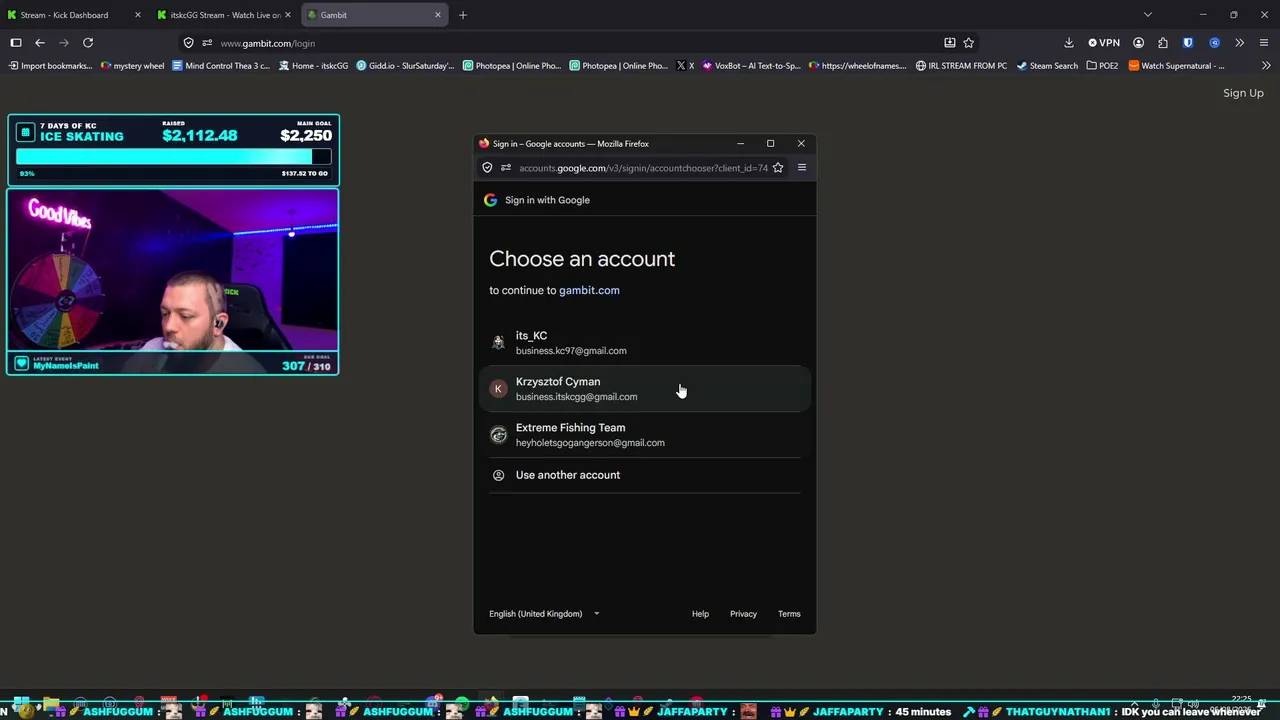Open wheelofnames bookmark
The image size is (1280, 720).
pos(858,66)
